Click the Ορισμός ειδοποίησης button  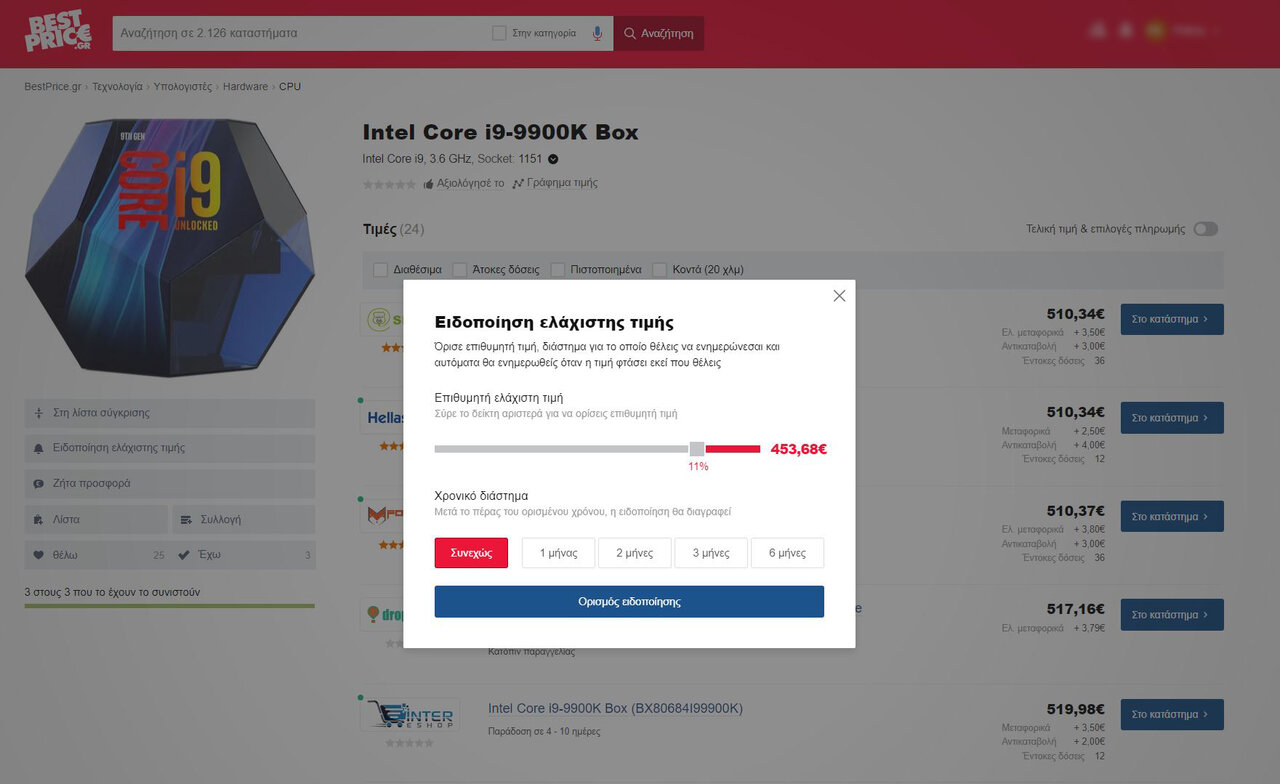(x=629, y=602)
